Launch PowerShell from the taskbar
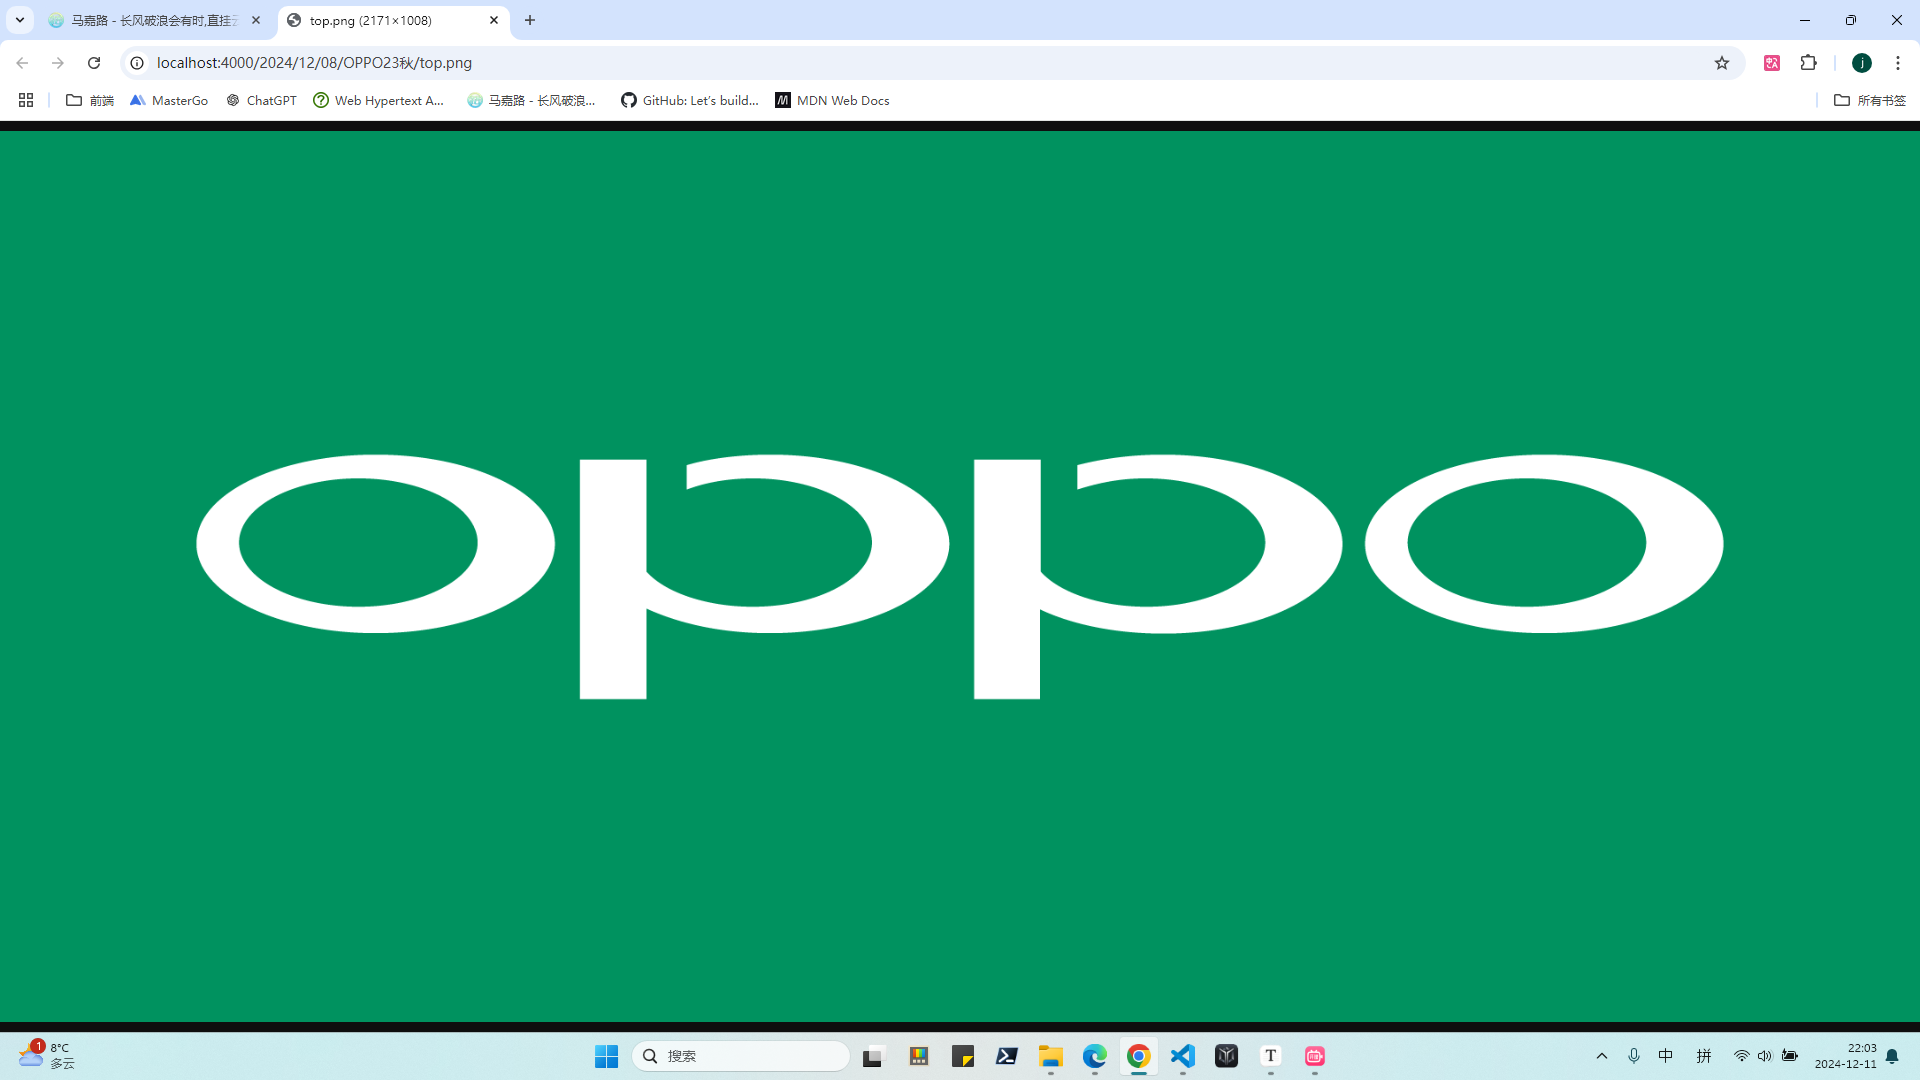This screenshot has width=1920, height=1080. point(1007,1056)
